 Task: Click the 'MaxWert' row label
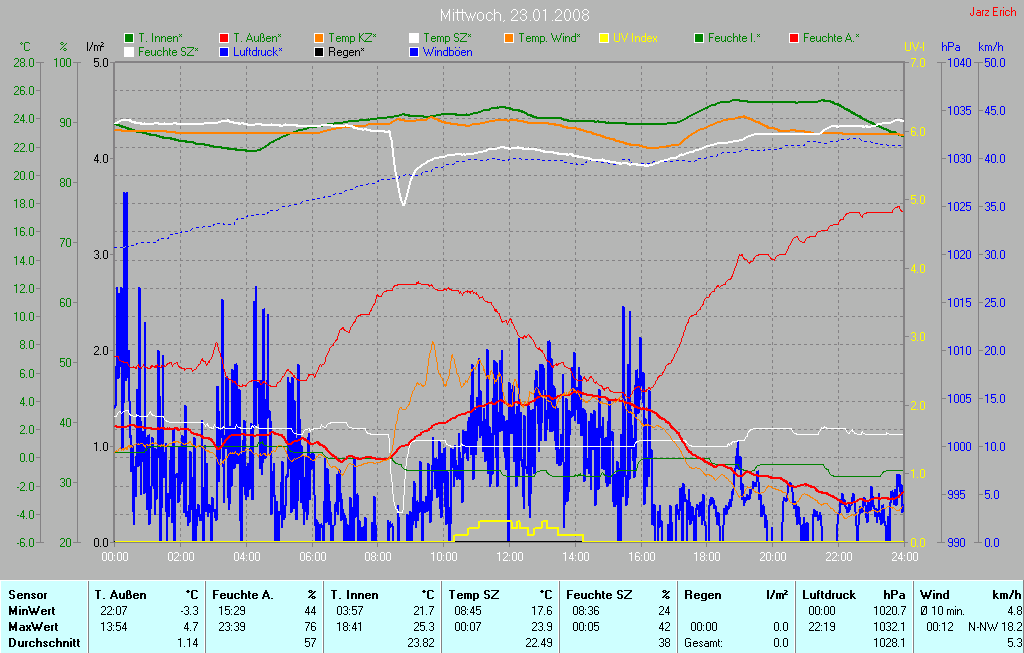pyautogui.click(x=33, y=627)
